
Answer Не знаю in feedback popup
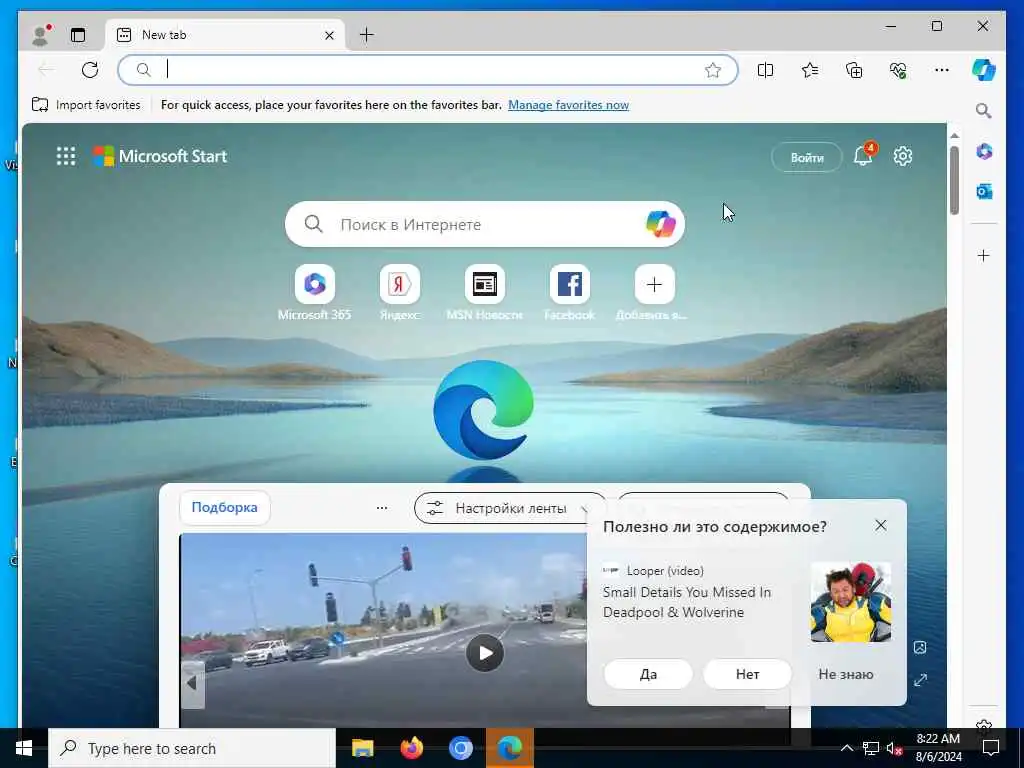pyautogui.click(x=846, y=674)
